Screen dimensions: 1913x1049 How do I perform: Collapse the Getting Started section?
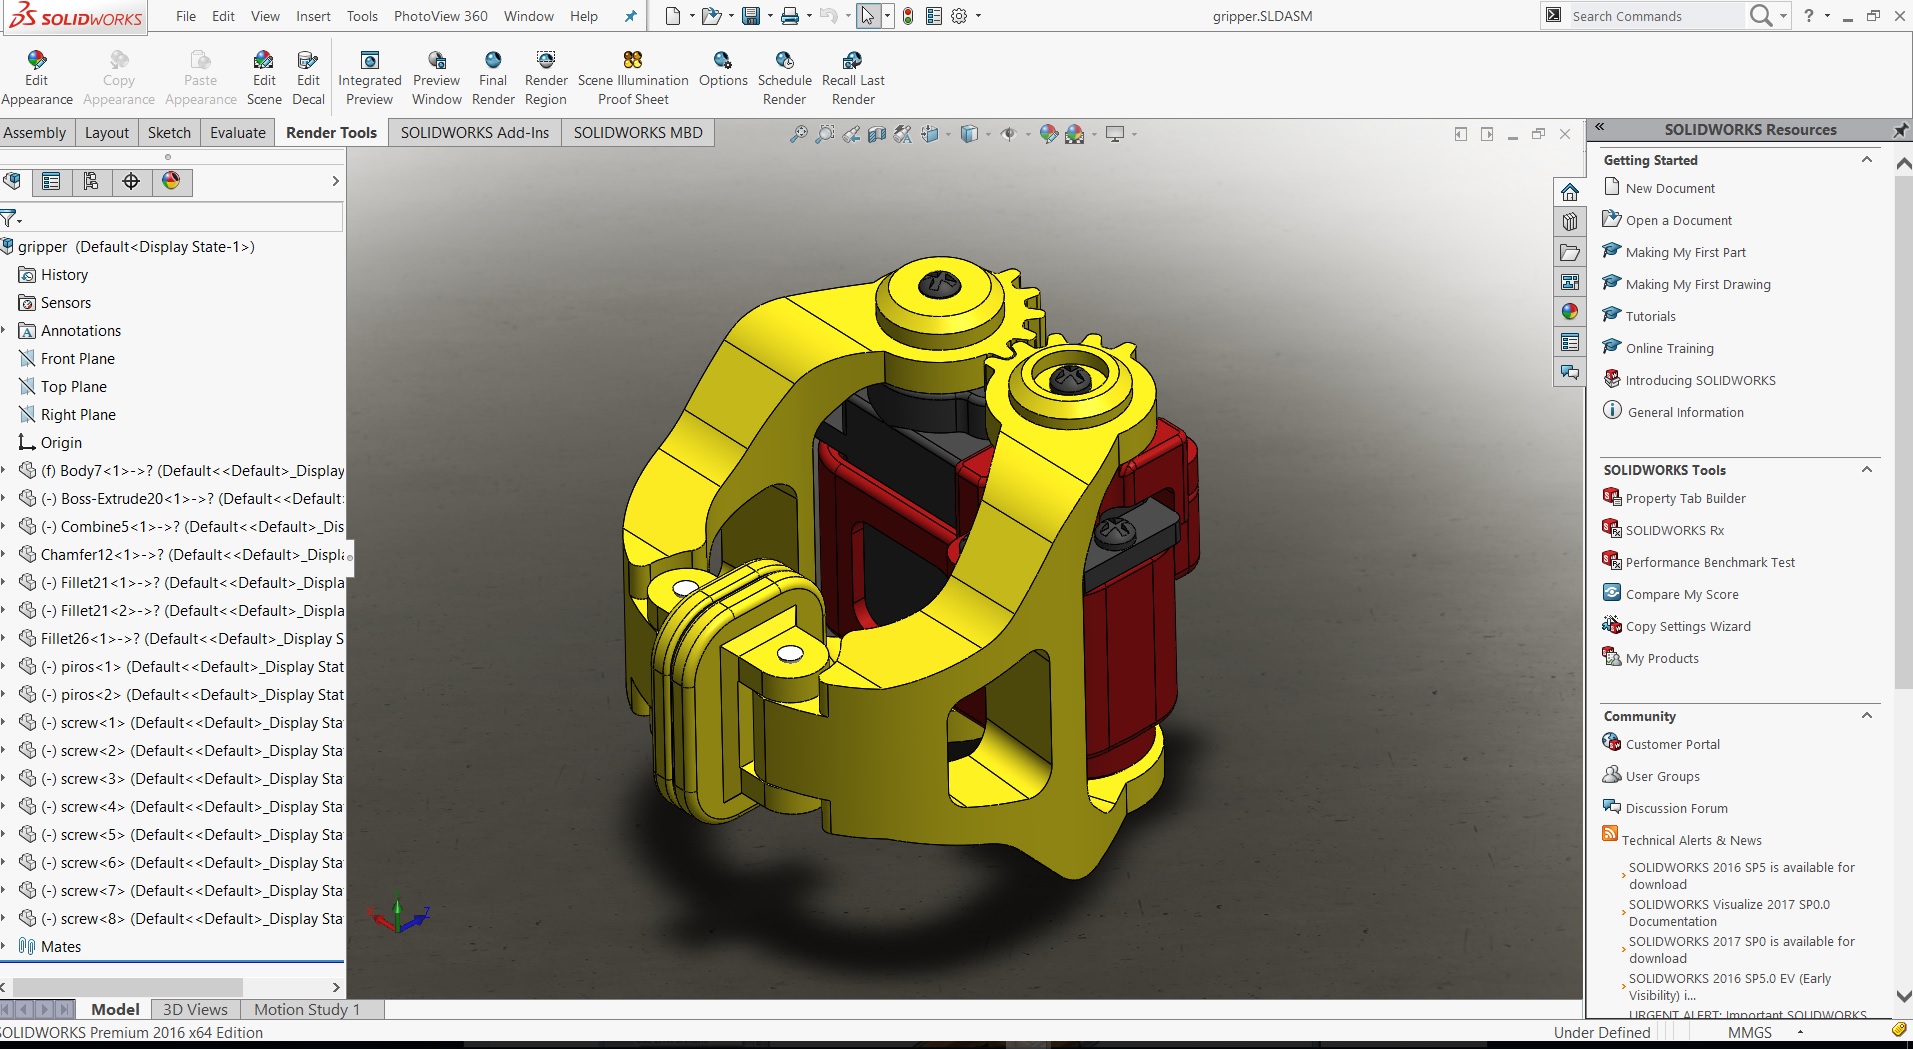pyautogui.click(x=1866, y=160)
